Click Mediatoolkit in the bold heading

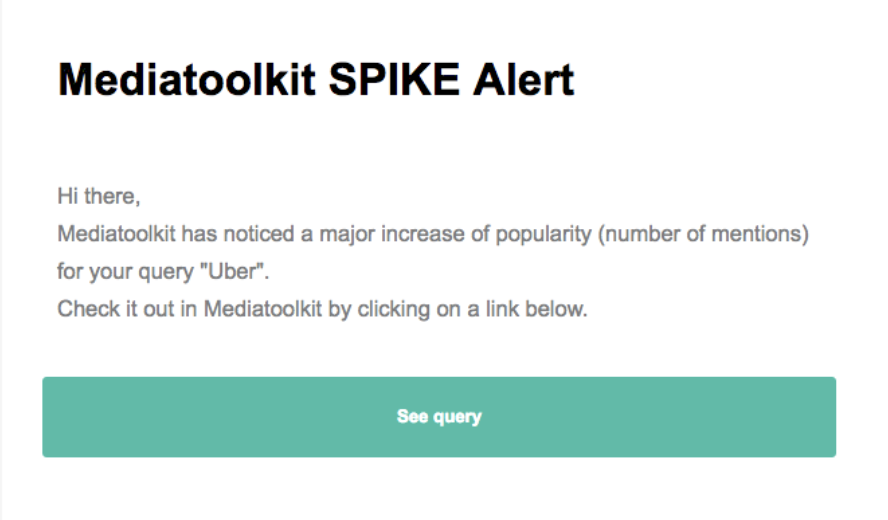187,80
